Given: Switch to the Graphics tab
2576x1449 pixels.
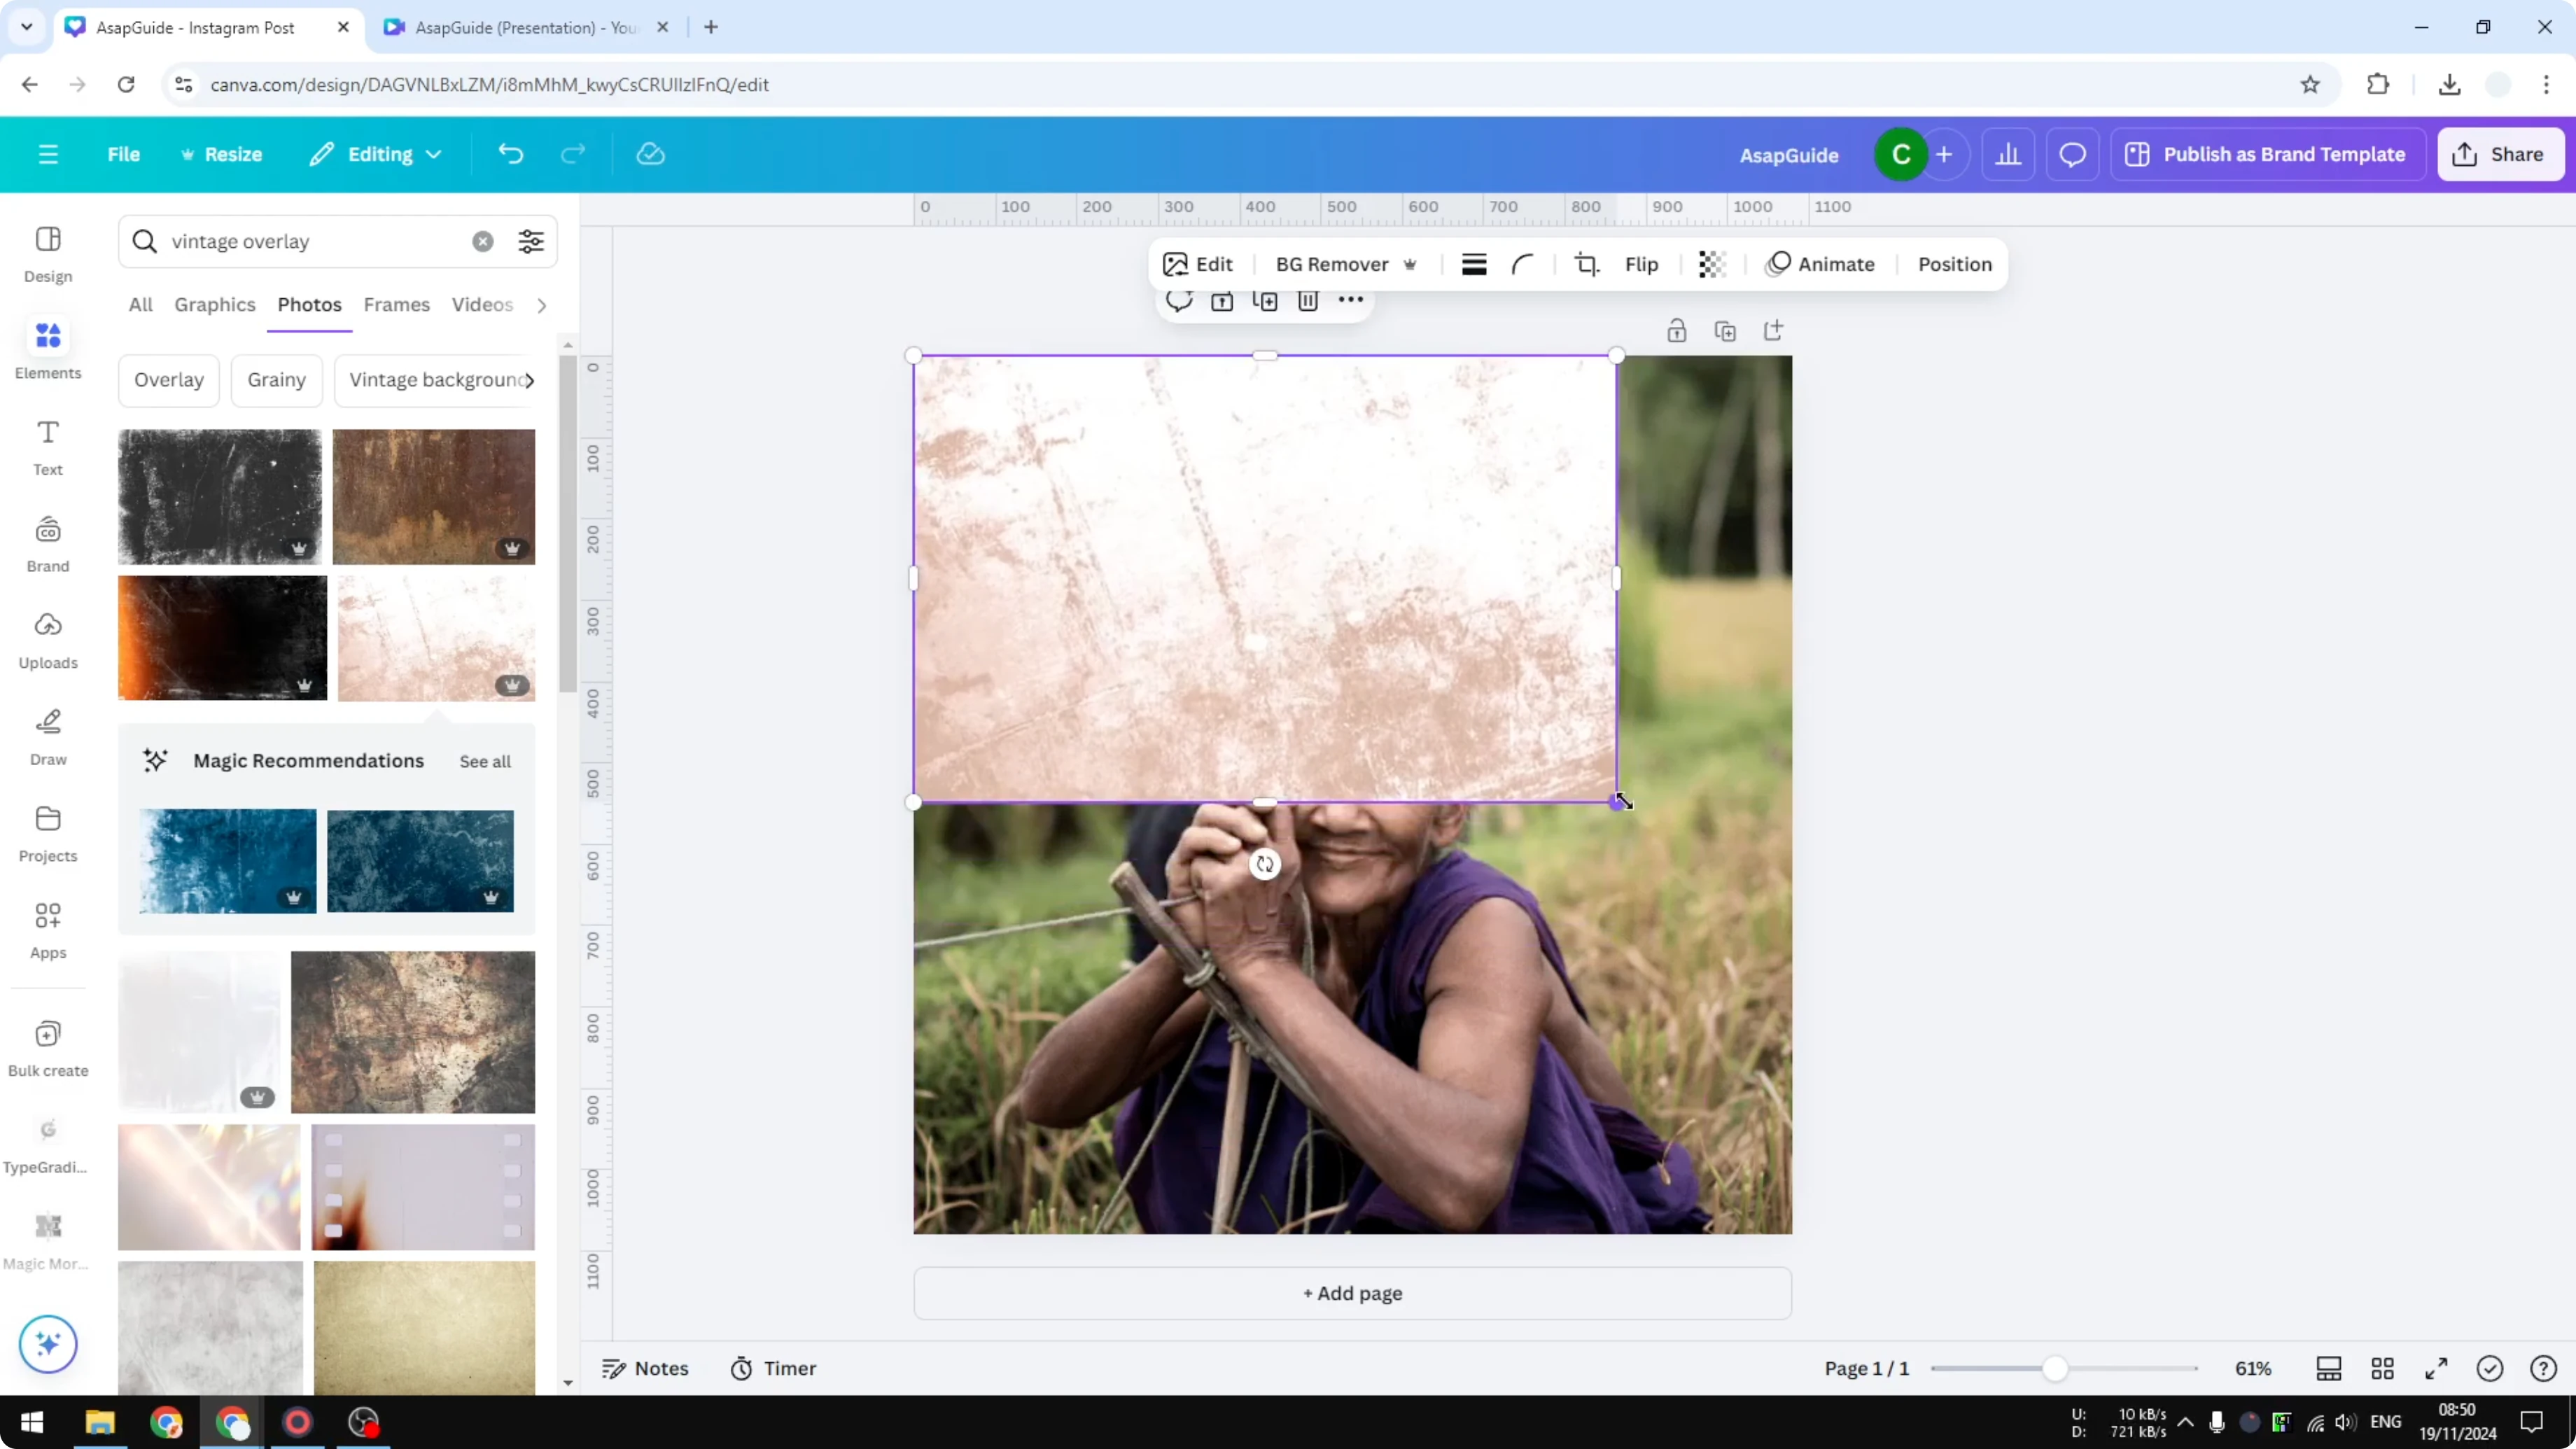Looking at the screenshot, I should (x=214, y=305).
